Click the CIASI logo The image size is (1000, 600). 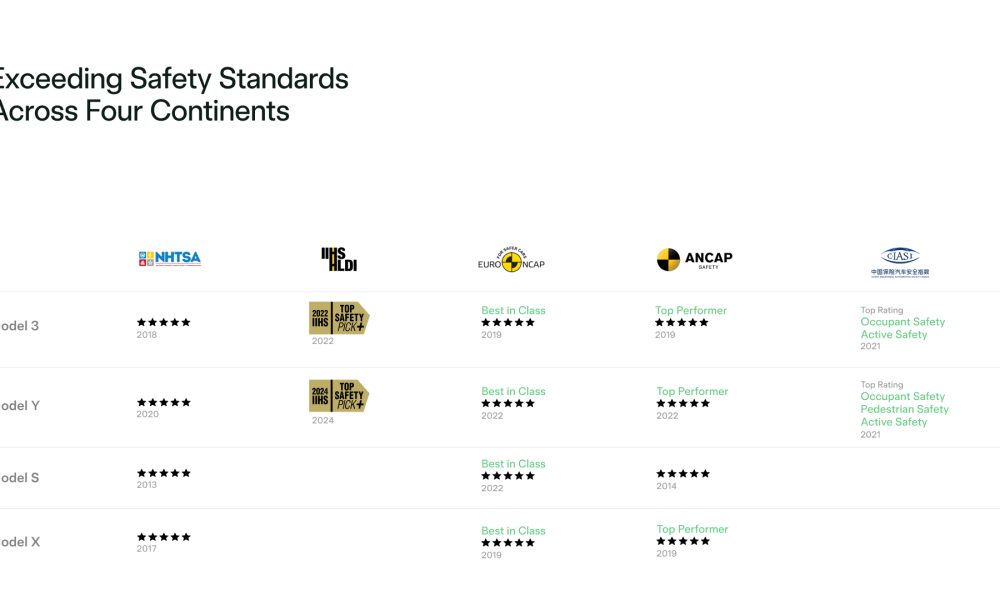(900, 262)
